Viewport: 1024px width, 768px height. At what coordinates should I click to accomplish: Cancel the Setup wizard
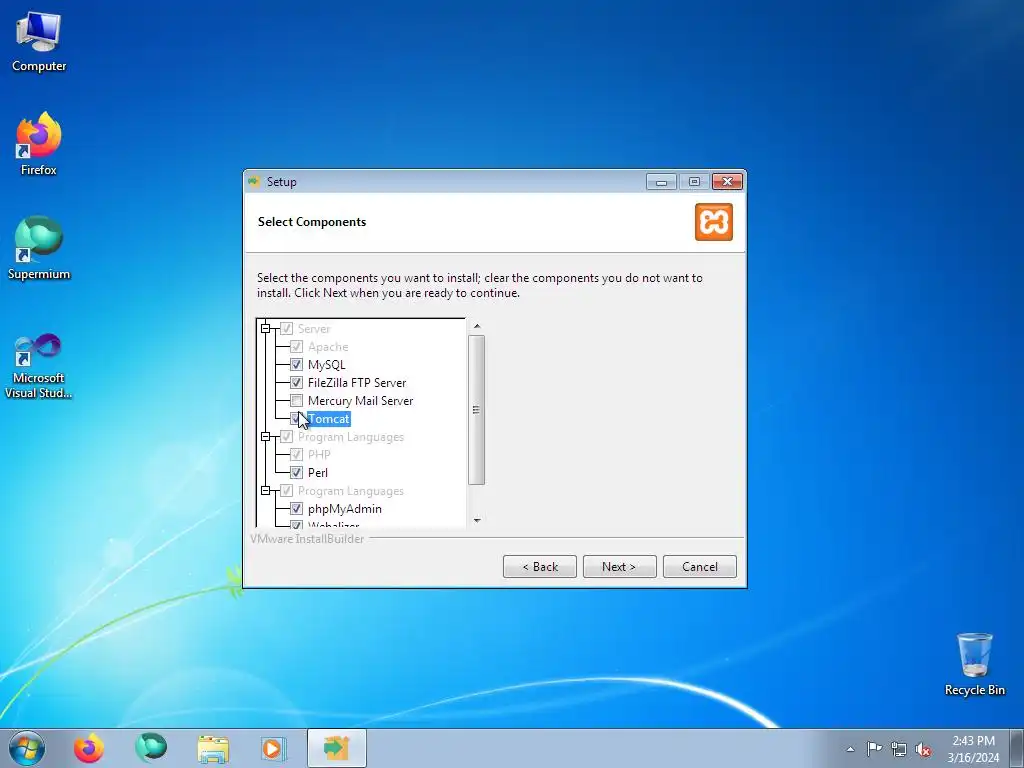(x=699, y=567)
